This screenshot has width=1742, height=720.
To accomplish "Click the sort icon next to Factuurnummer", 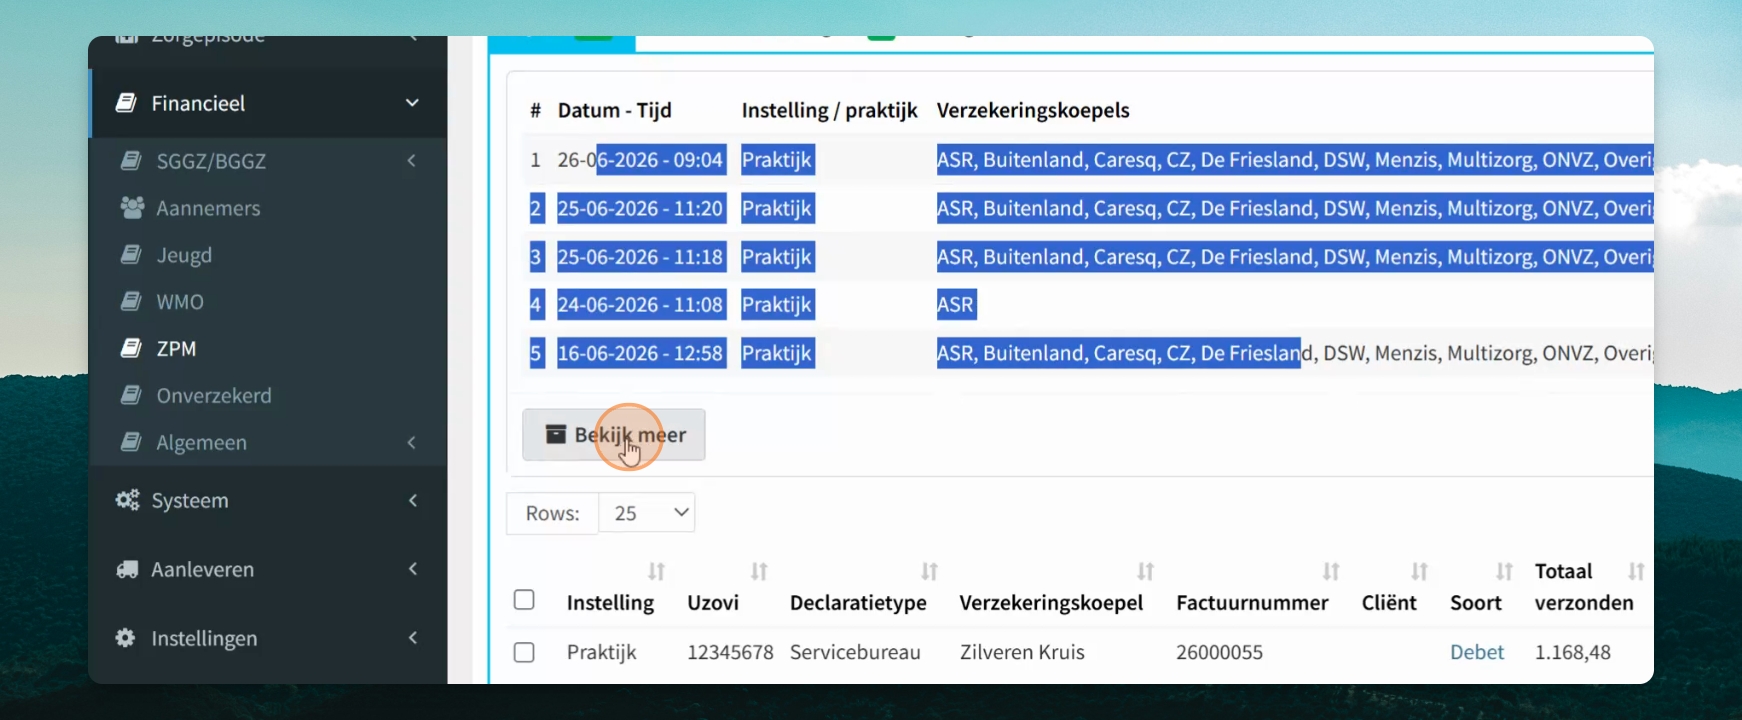I will [x=1331, y=571].
